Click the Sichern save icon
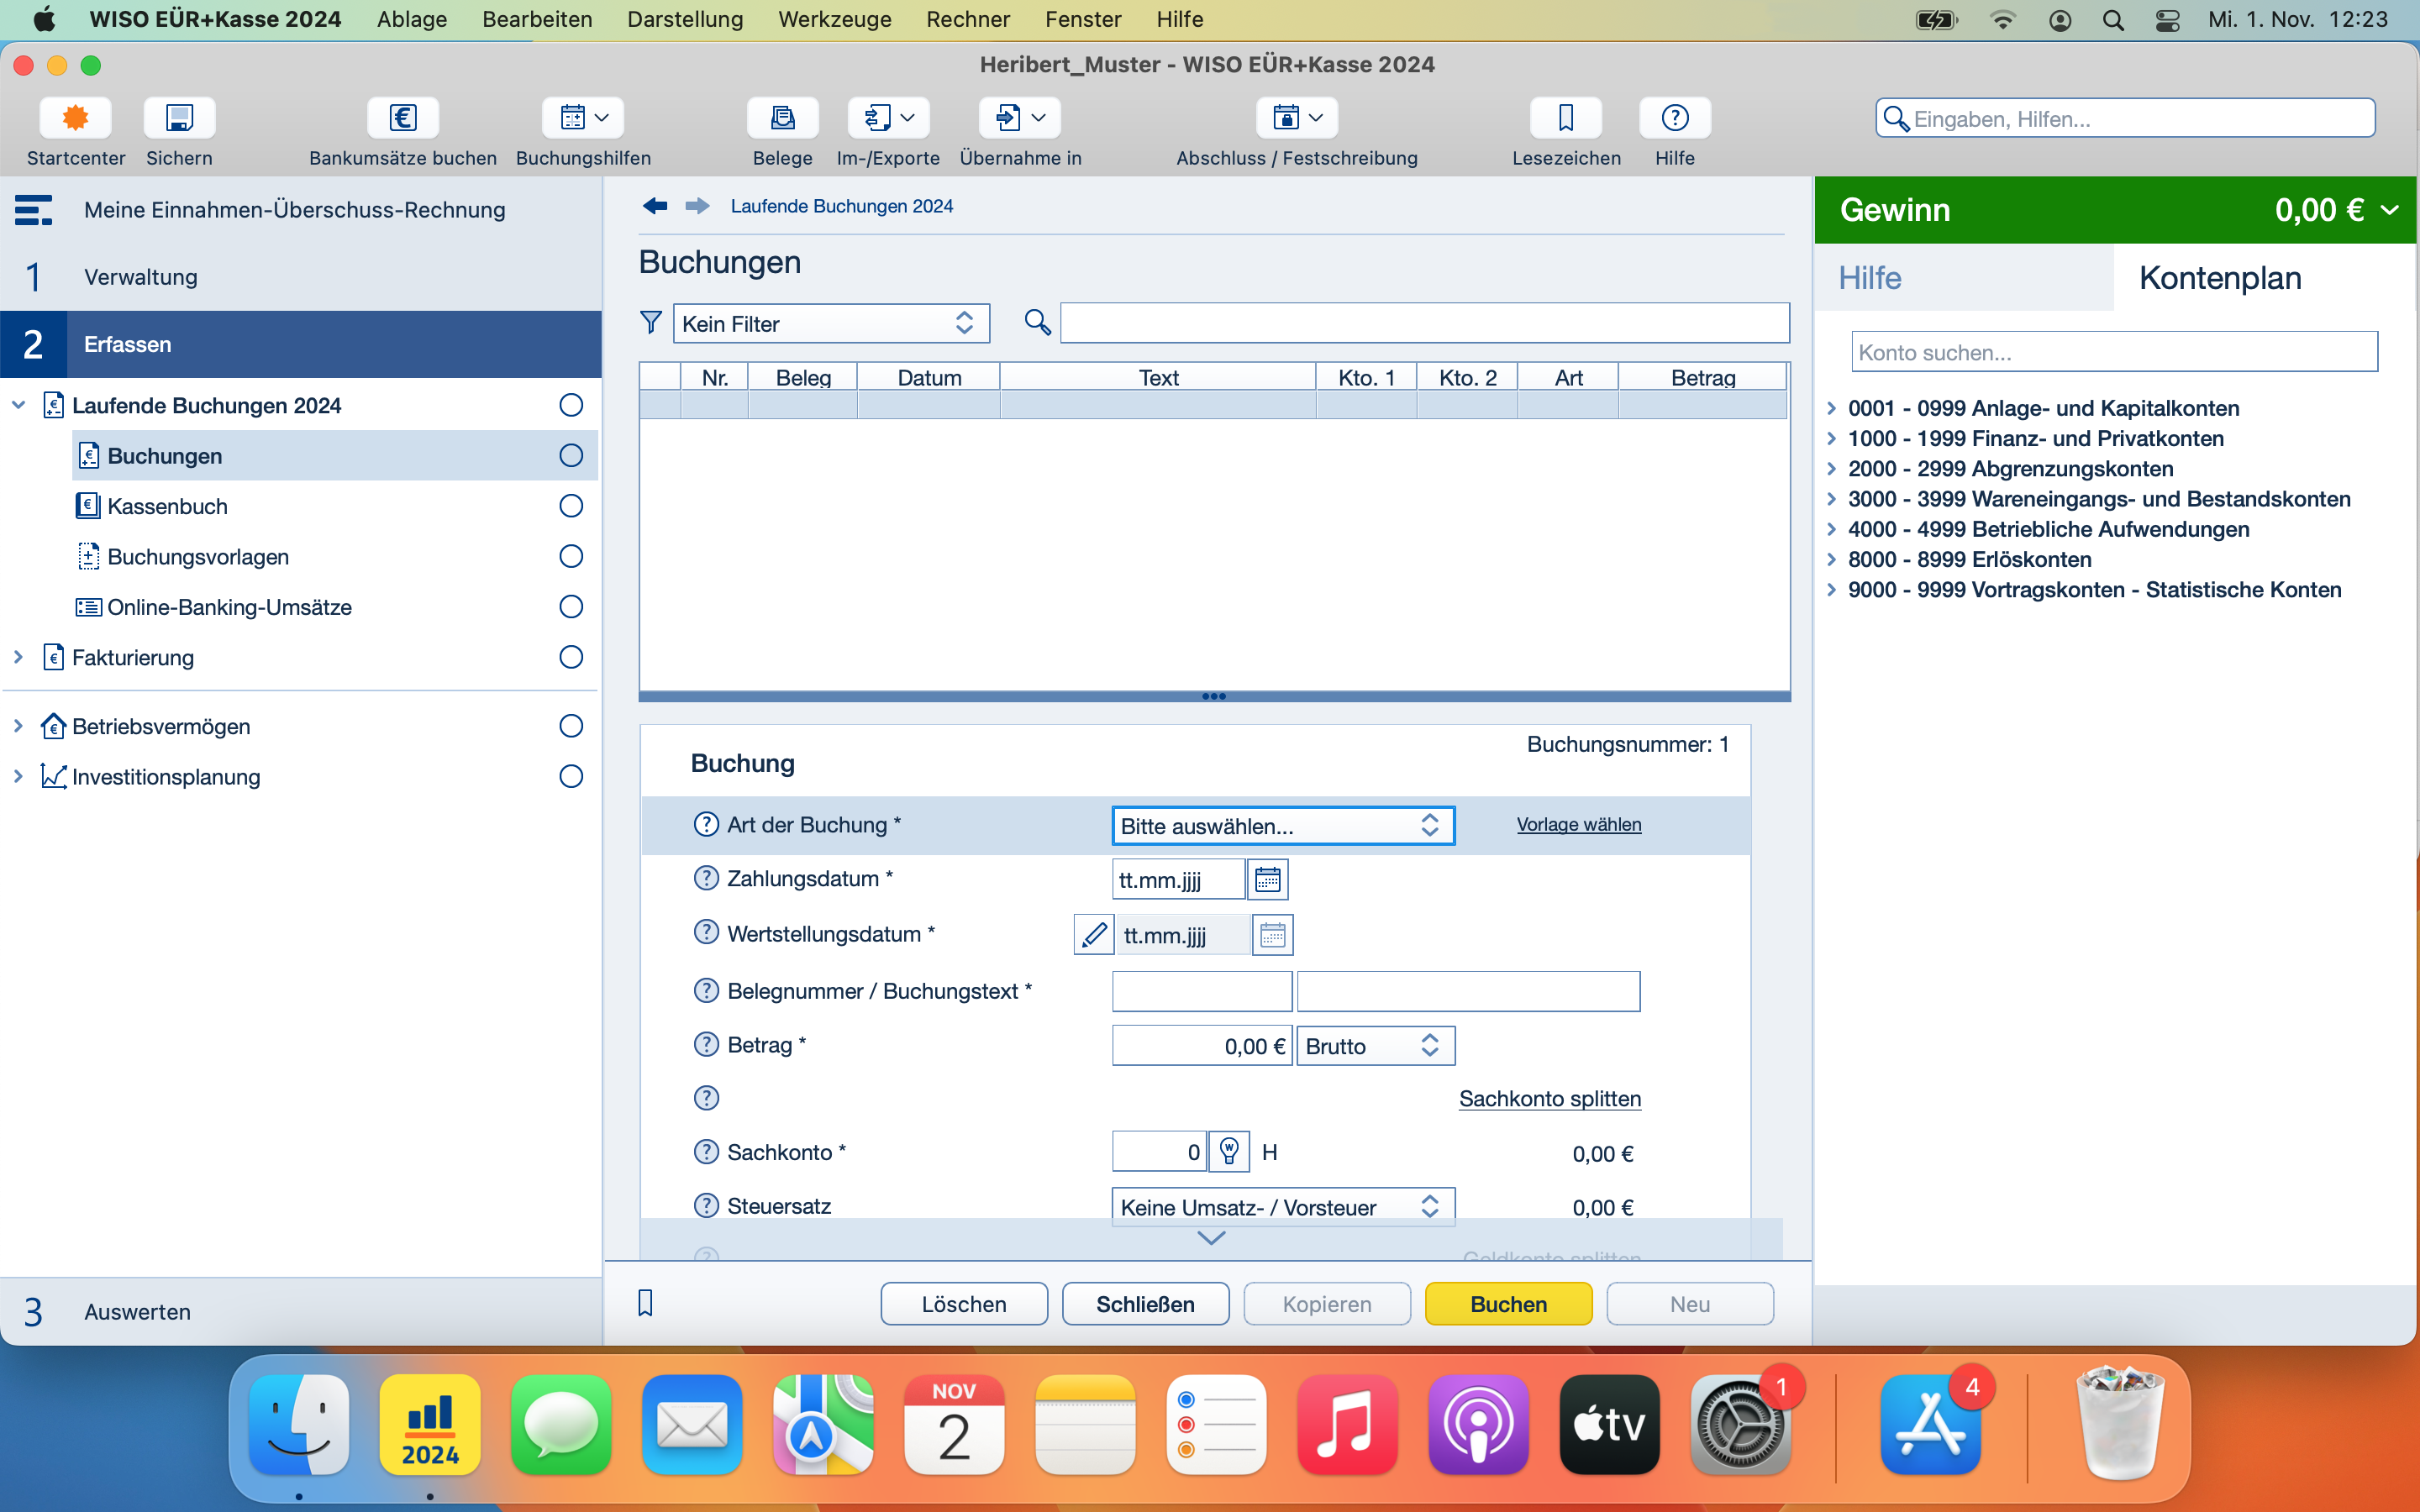Viewport: 2420px width, 1512px height. tap(179, 118)
